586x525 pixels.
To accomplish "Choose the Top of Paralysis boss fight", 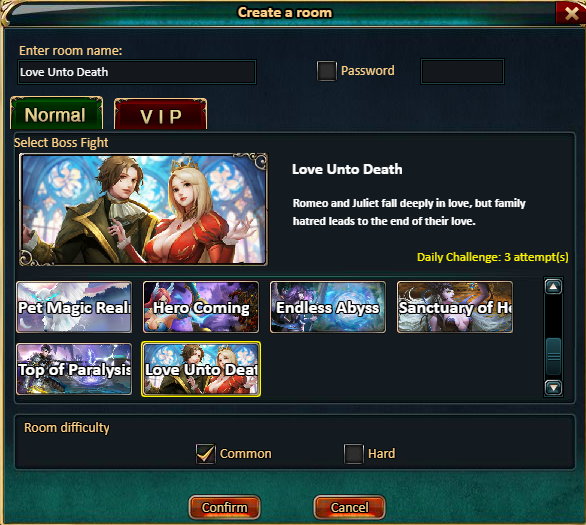I will [74, 369].
